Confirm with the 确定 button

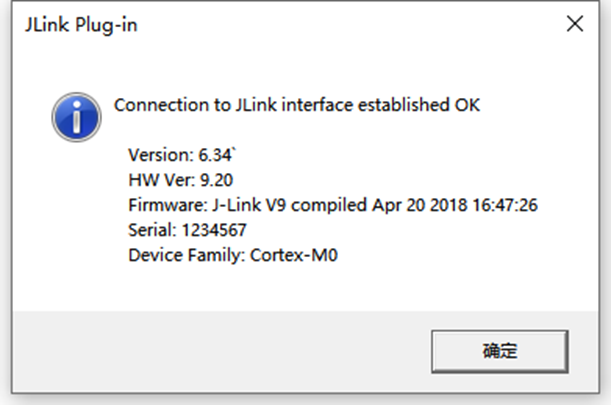(x=500, y=351)
